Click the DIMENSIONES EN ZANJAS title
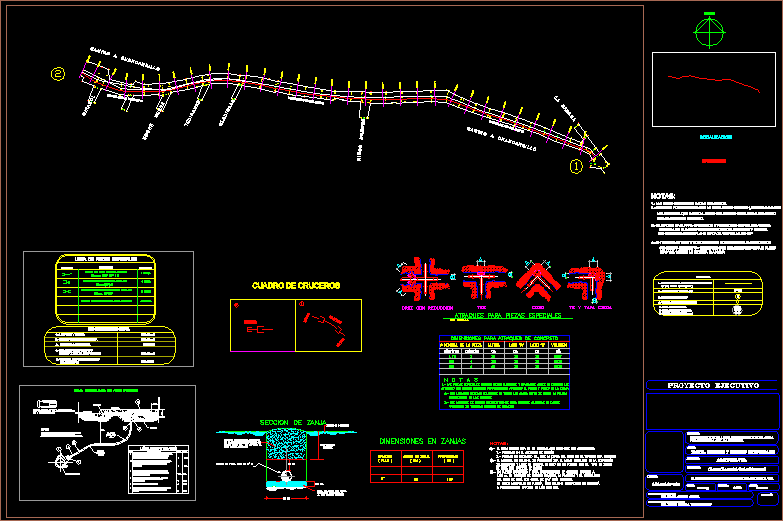Image resolution: width=783 pixels, height=521 pixels. (x=425, y=440)
